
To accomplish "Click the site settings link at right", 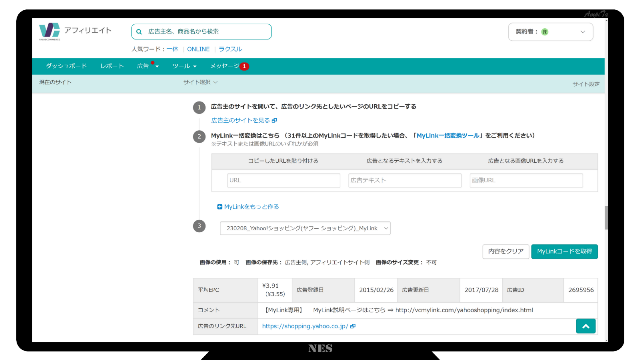I will point(586,84).
